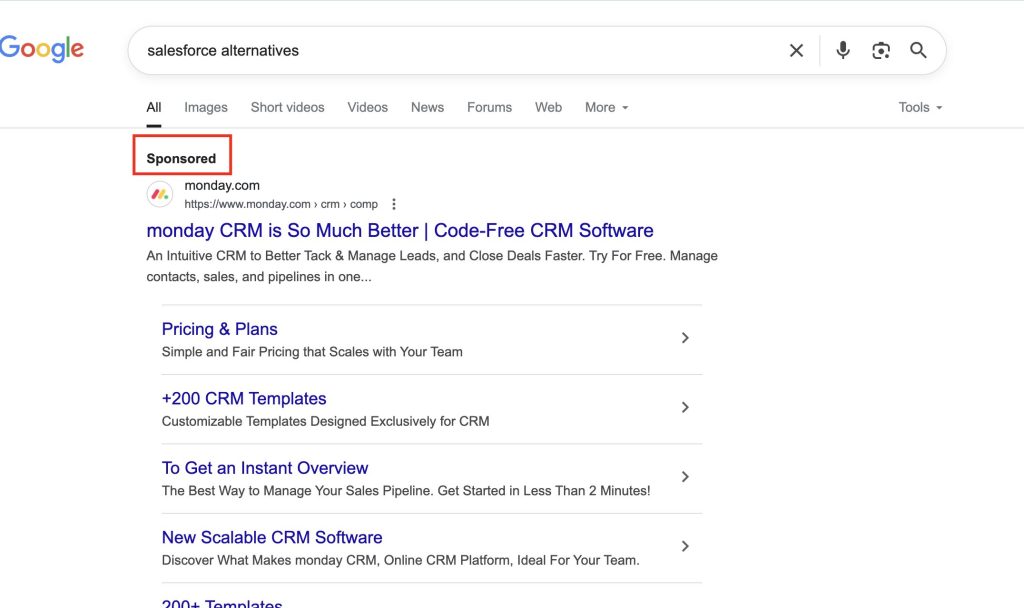
Task: Switch to the Forums tab
Action: (489, 107)
